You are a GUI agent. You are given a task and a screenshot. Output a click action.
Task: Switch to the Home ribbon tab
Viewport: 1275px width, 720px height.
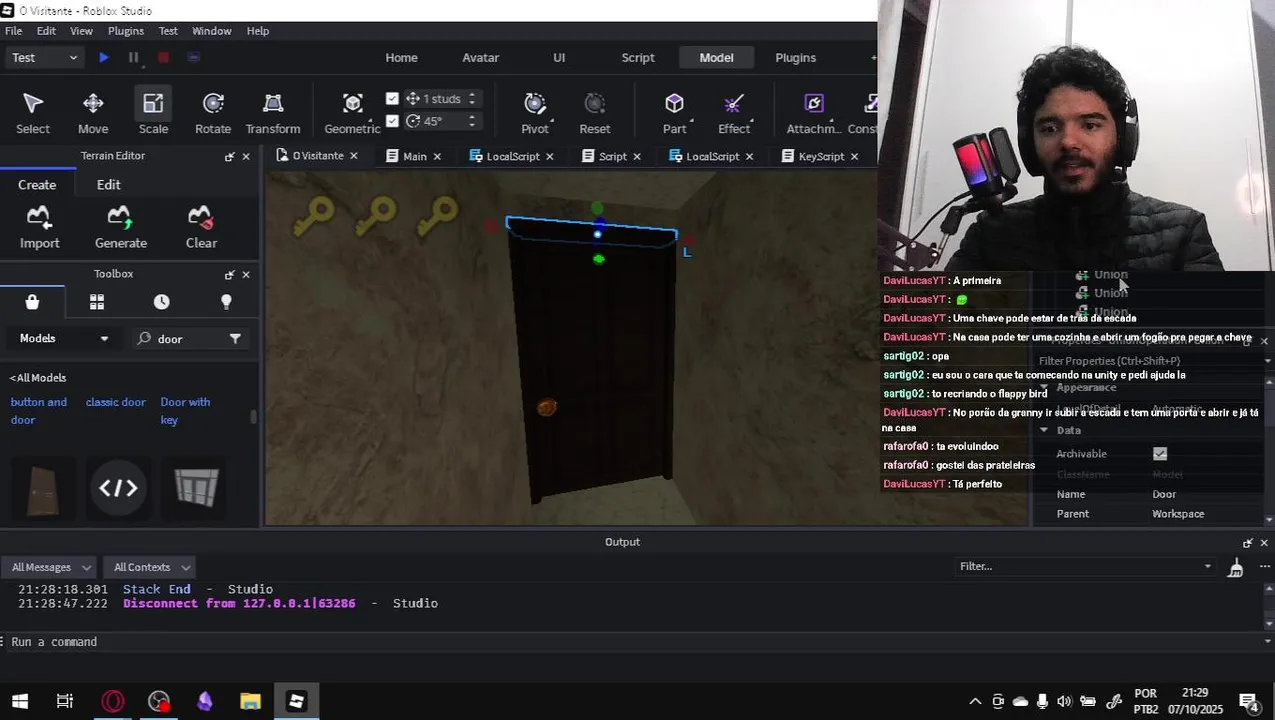pos(402,58)
